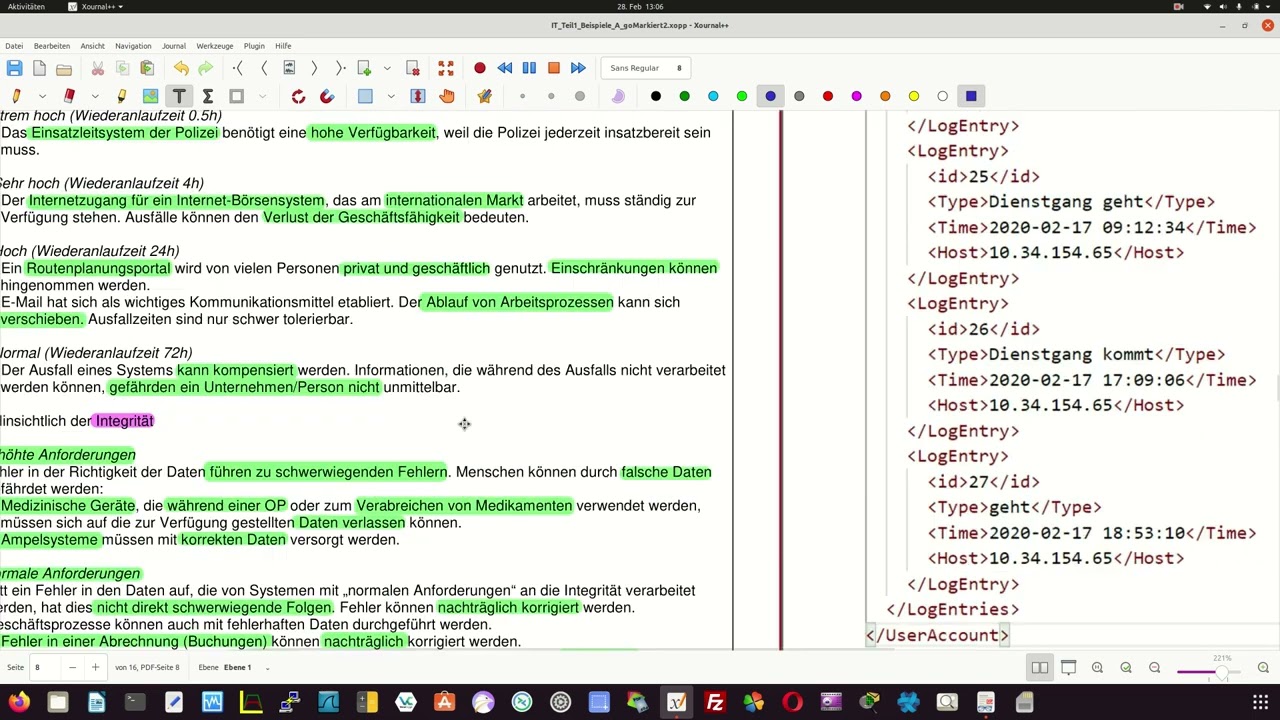Pick the yellow color swatch
1280x720 pixels.
pos(914,96)
